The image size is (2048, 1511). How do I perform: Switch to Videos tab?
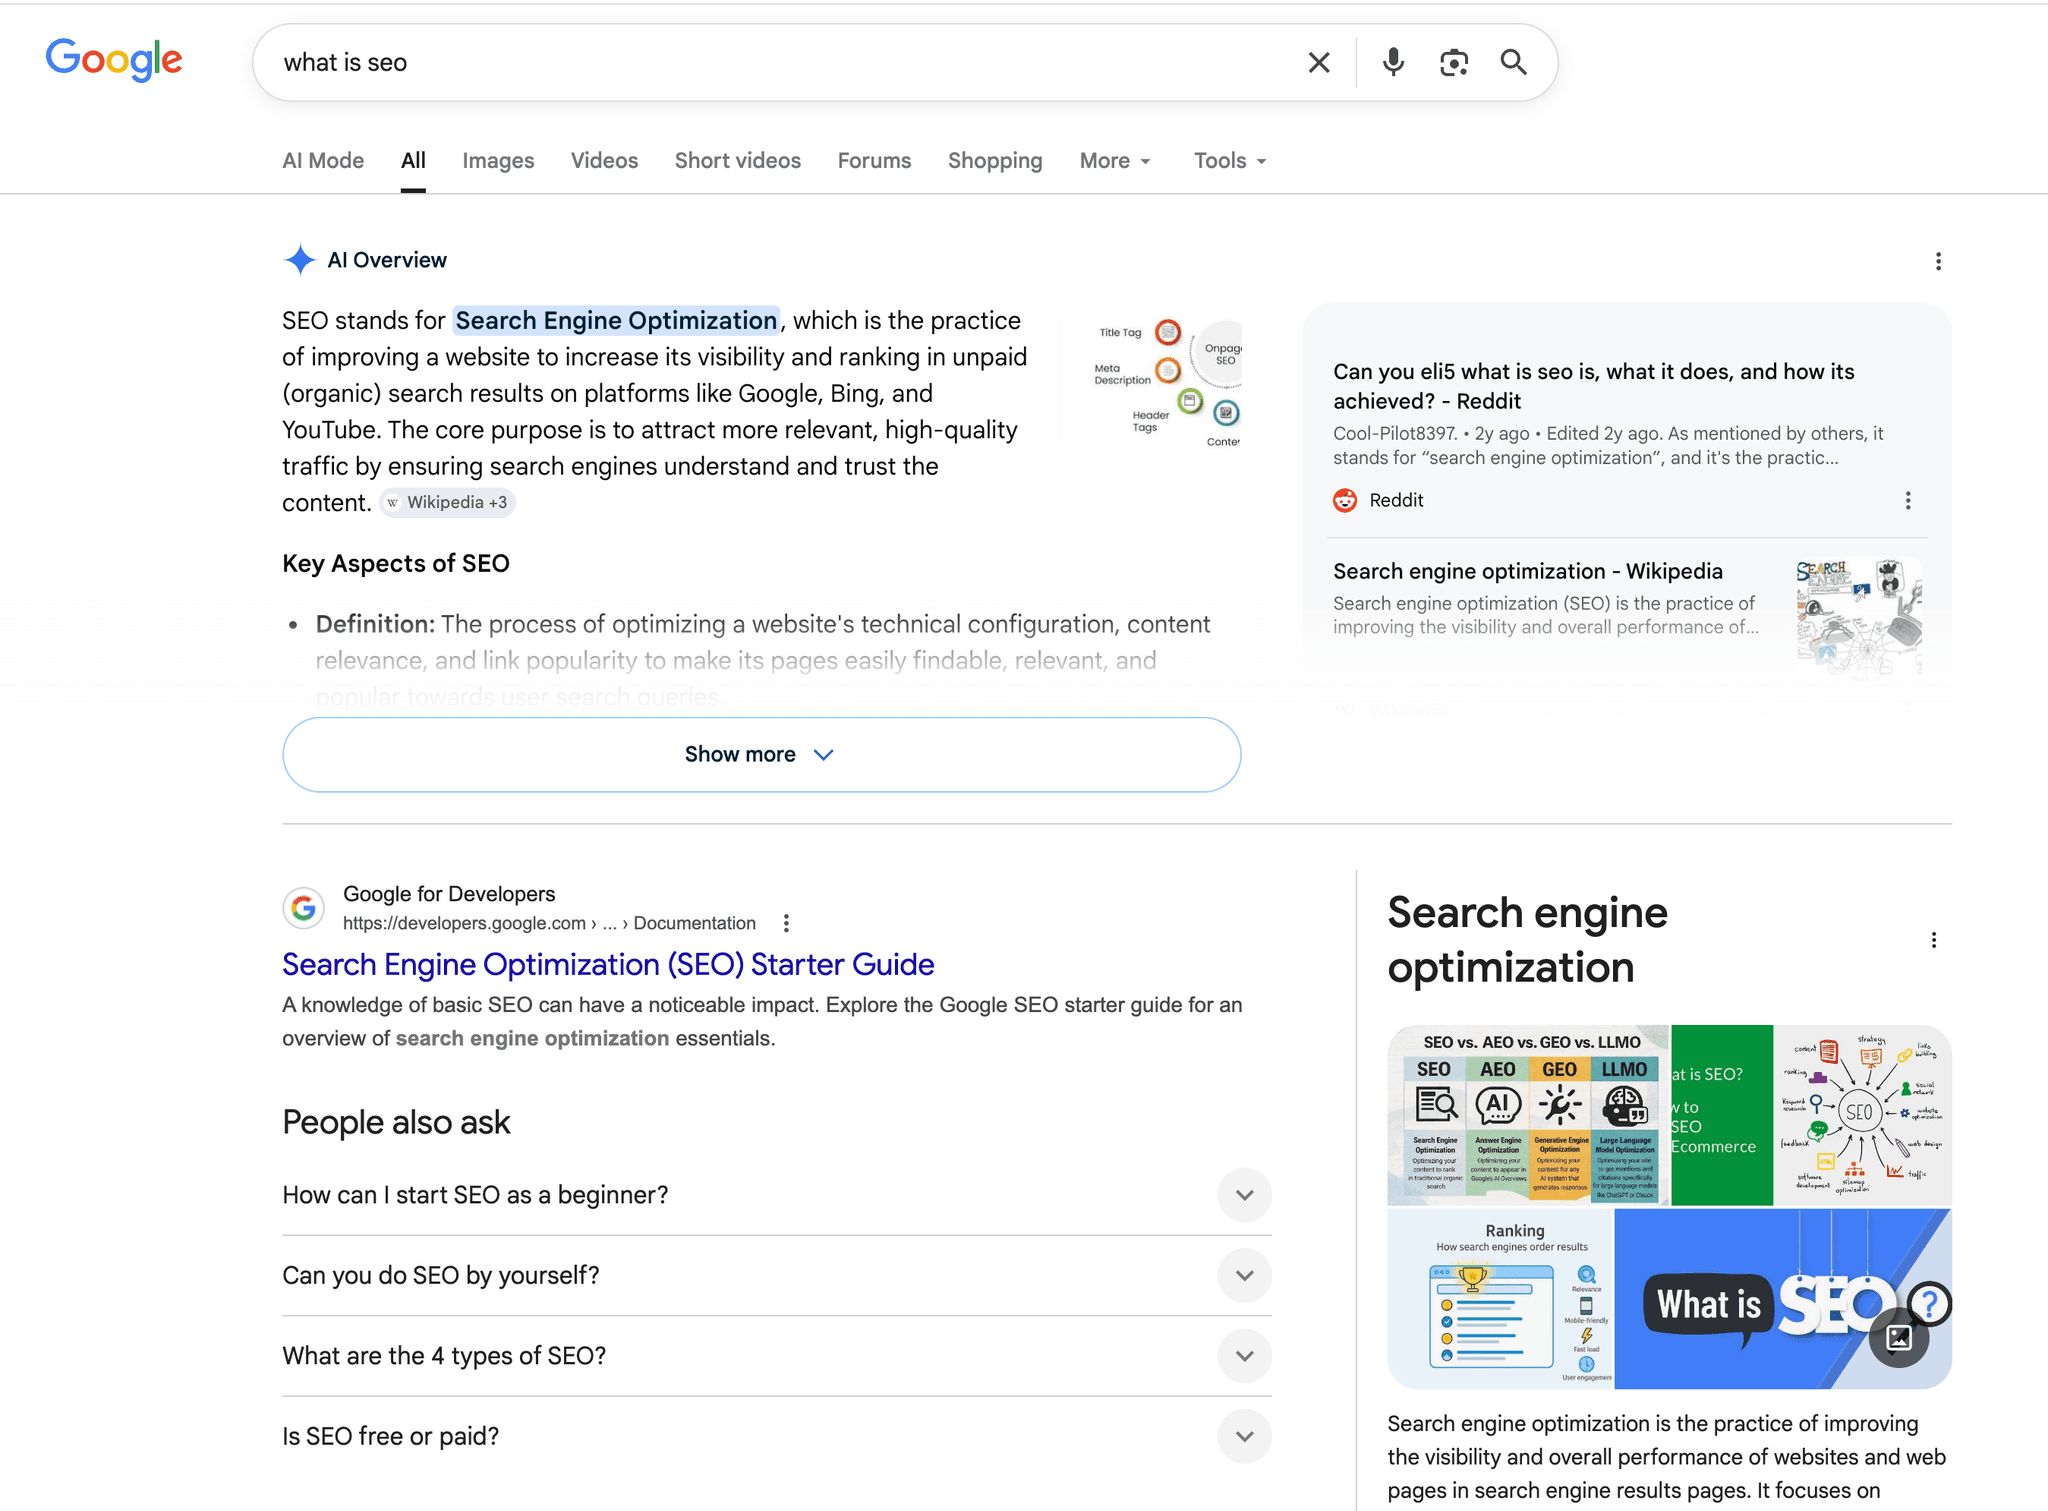pyautogui.click(x=604, y=161)
